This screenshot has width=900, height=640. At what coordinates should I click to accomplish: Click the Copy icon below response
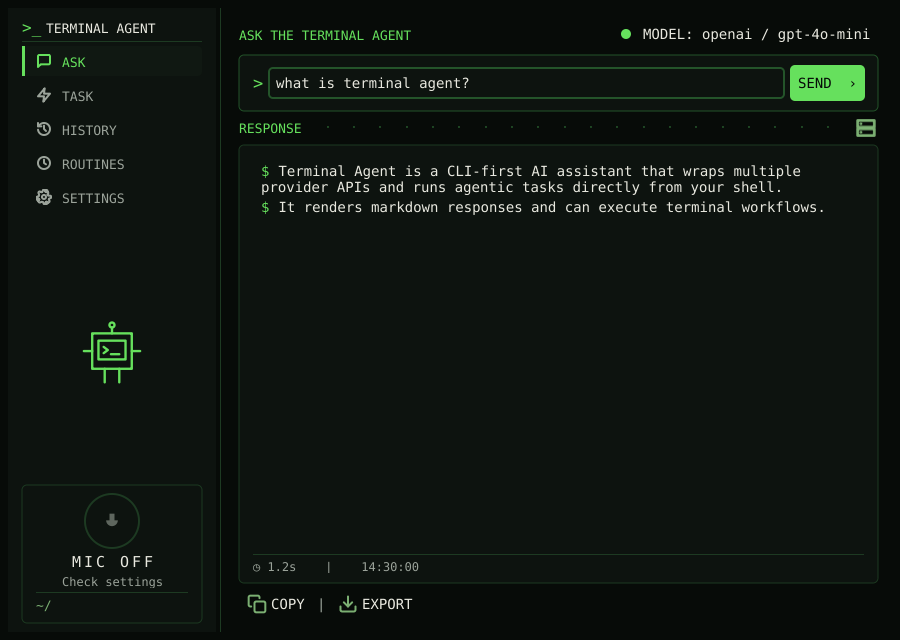coord(257,604)
